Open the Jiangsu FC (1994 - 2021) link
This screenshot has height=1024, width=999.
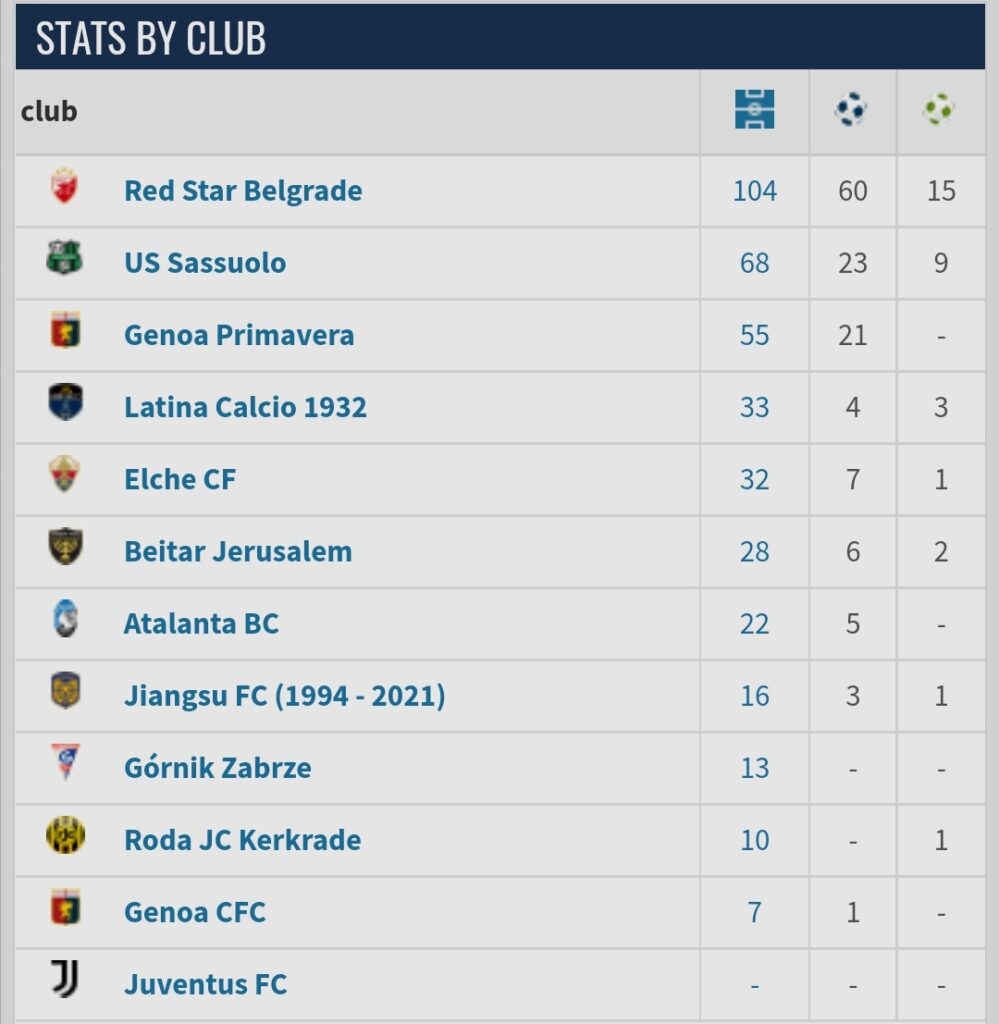click(285, 696)
